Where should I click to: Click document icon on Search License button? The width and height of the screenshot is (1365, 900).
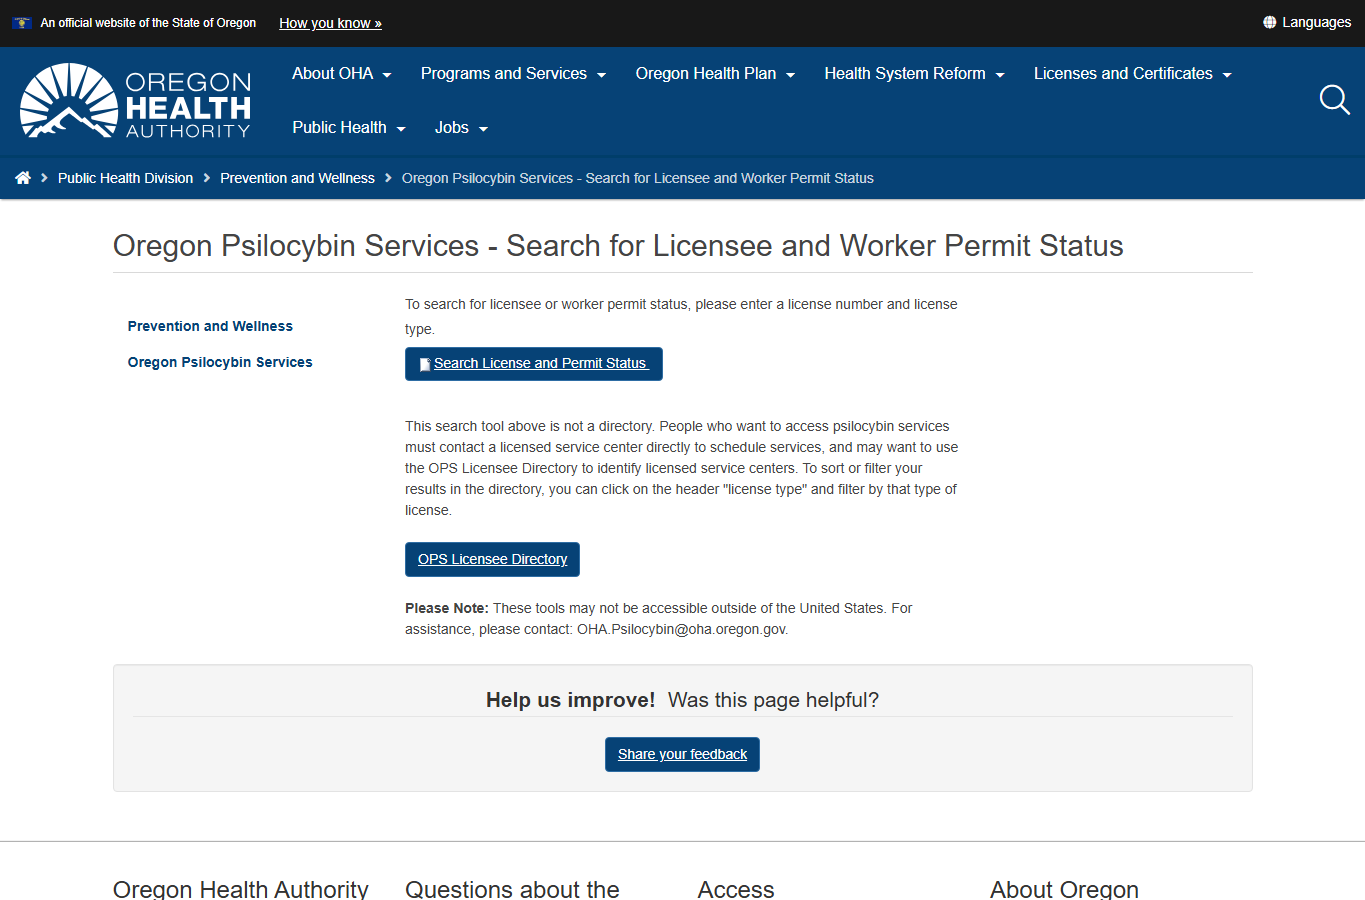point(425,364)
